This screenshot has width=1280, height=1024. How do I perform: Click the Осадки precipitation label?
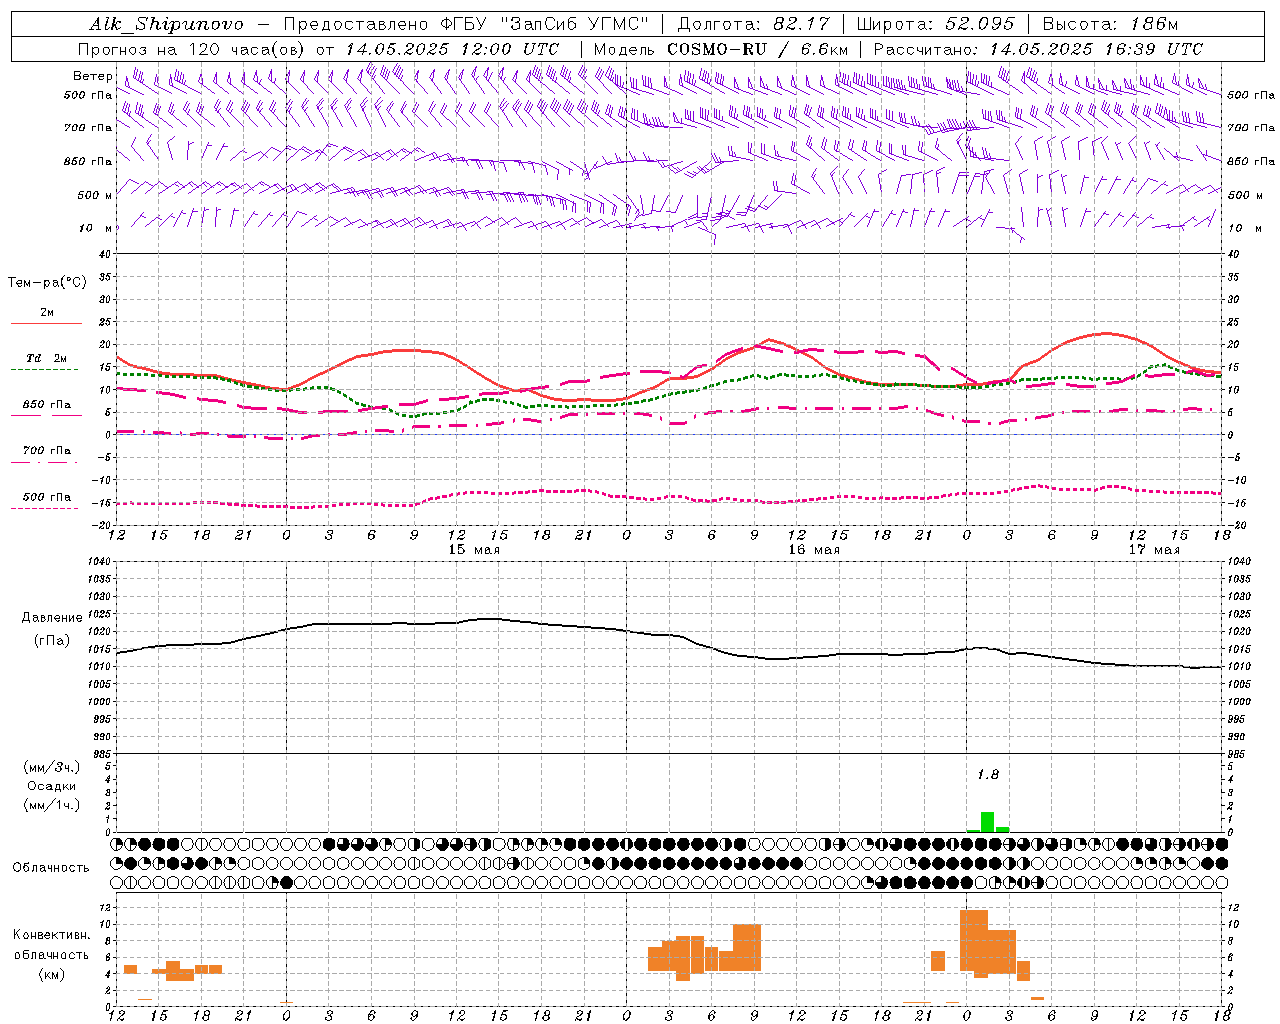point(52,786)
